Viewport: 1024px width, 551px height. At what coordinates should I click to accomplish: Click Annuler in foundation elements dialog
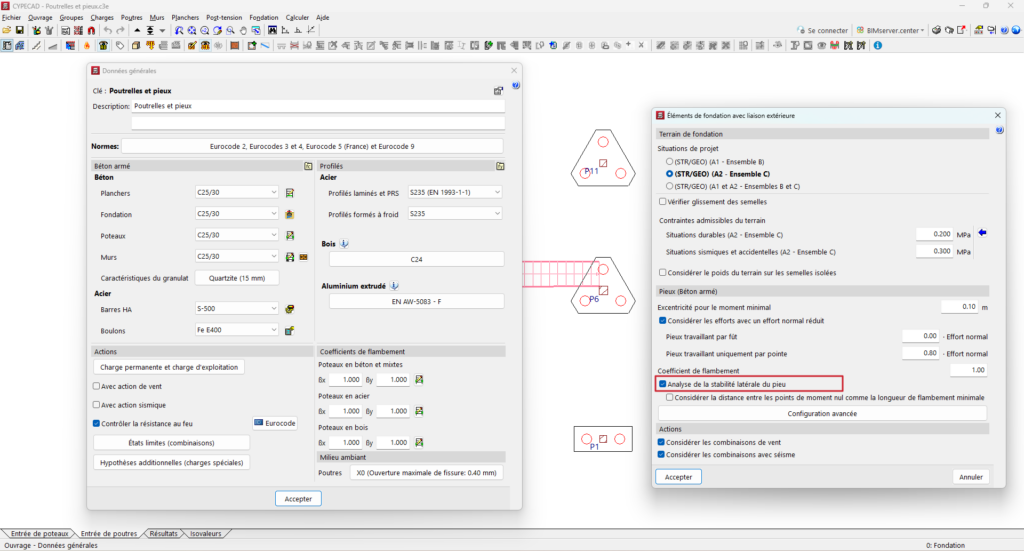[970, 477]
